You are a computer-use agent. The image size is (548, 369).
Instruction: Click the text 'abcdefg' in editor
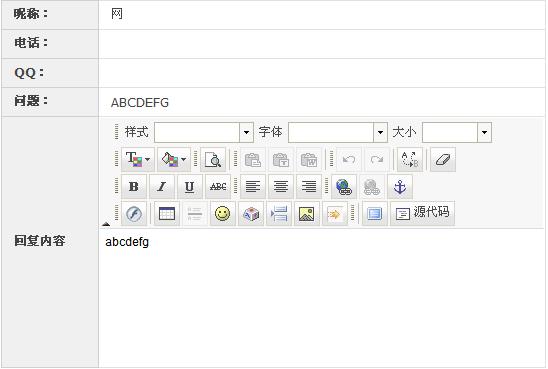[127, 242]
